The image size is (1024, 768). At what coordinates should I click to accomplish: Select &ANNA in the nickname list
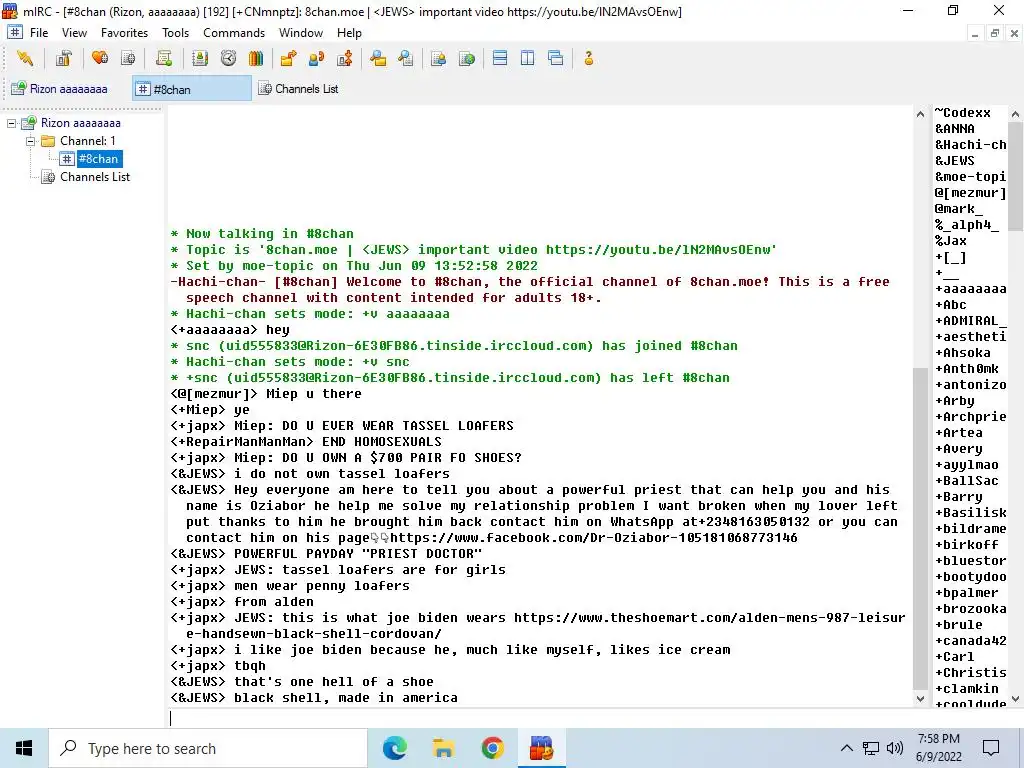click(955, 129)
